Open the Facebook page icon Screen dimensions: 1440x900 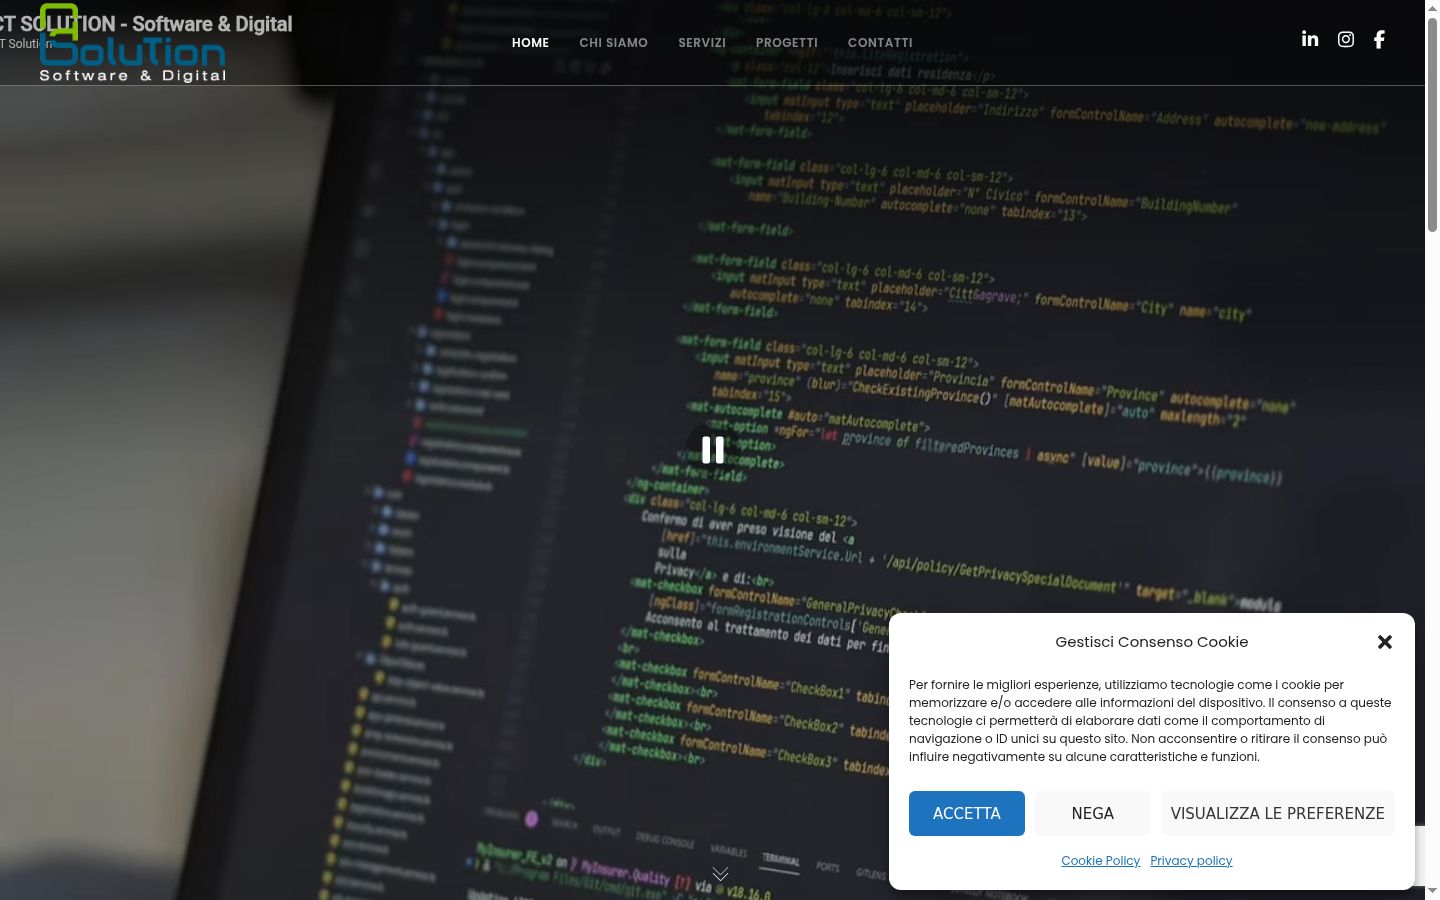tap(1379, 39)
